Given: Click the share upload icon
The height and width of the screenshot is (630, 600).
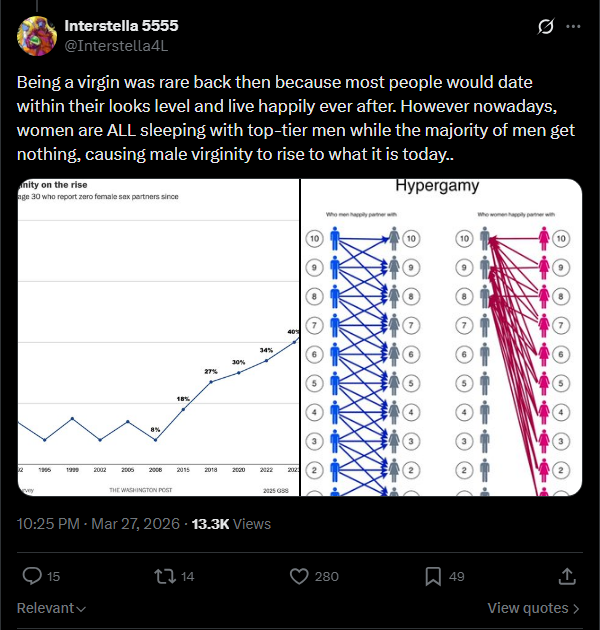Looking at the screenshot, I should pos(567,576).
